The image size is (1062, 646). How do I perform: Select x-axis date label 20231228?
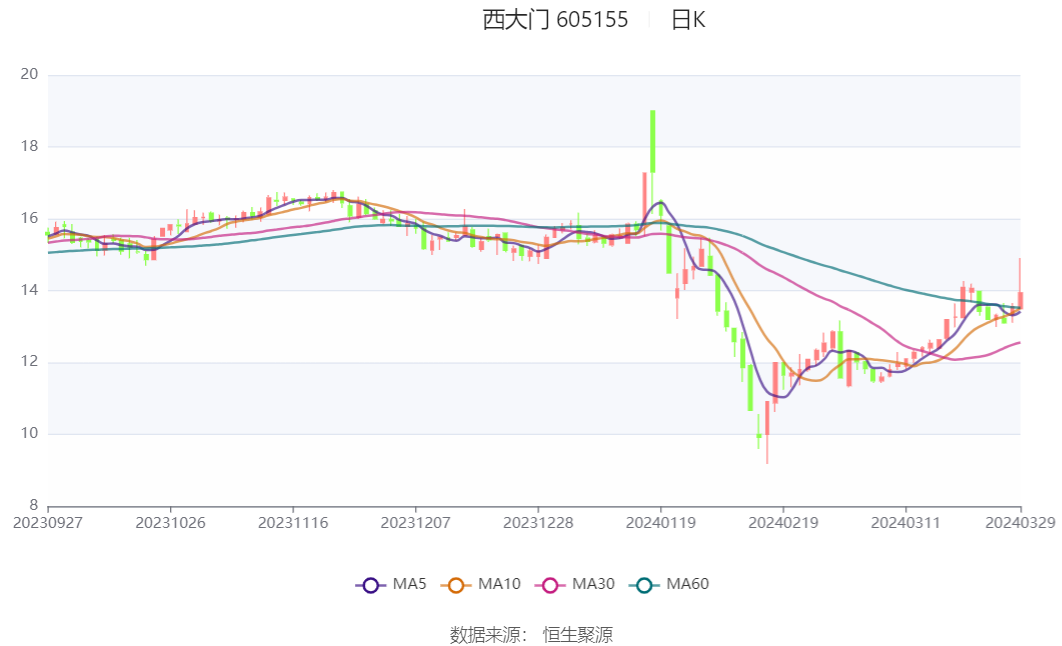coord(538,523)
